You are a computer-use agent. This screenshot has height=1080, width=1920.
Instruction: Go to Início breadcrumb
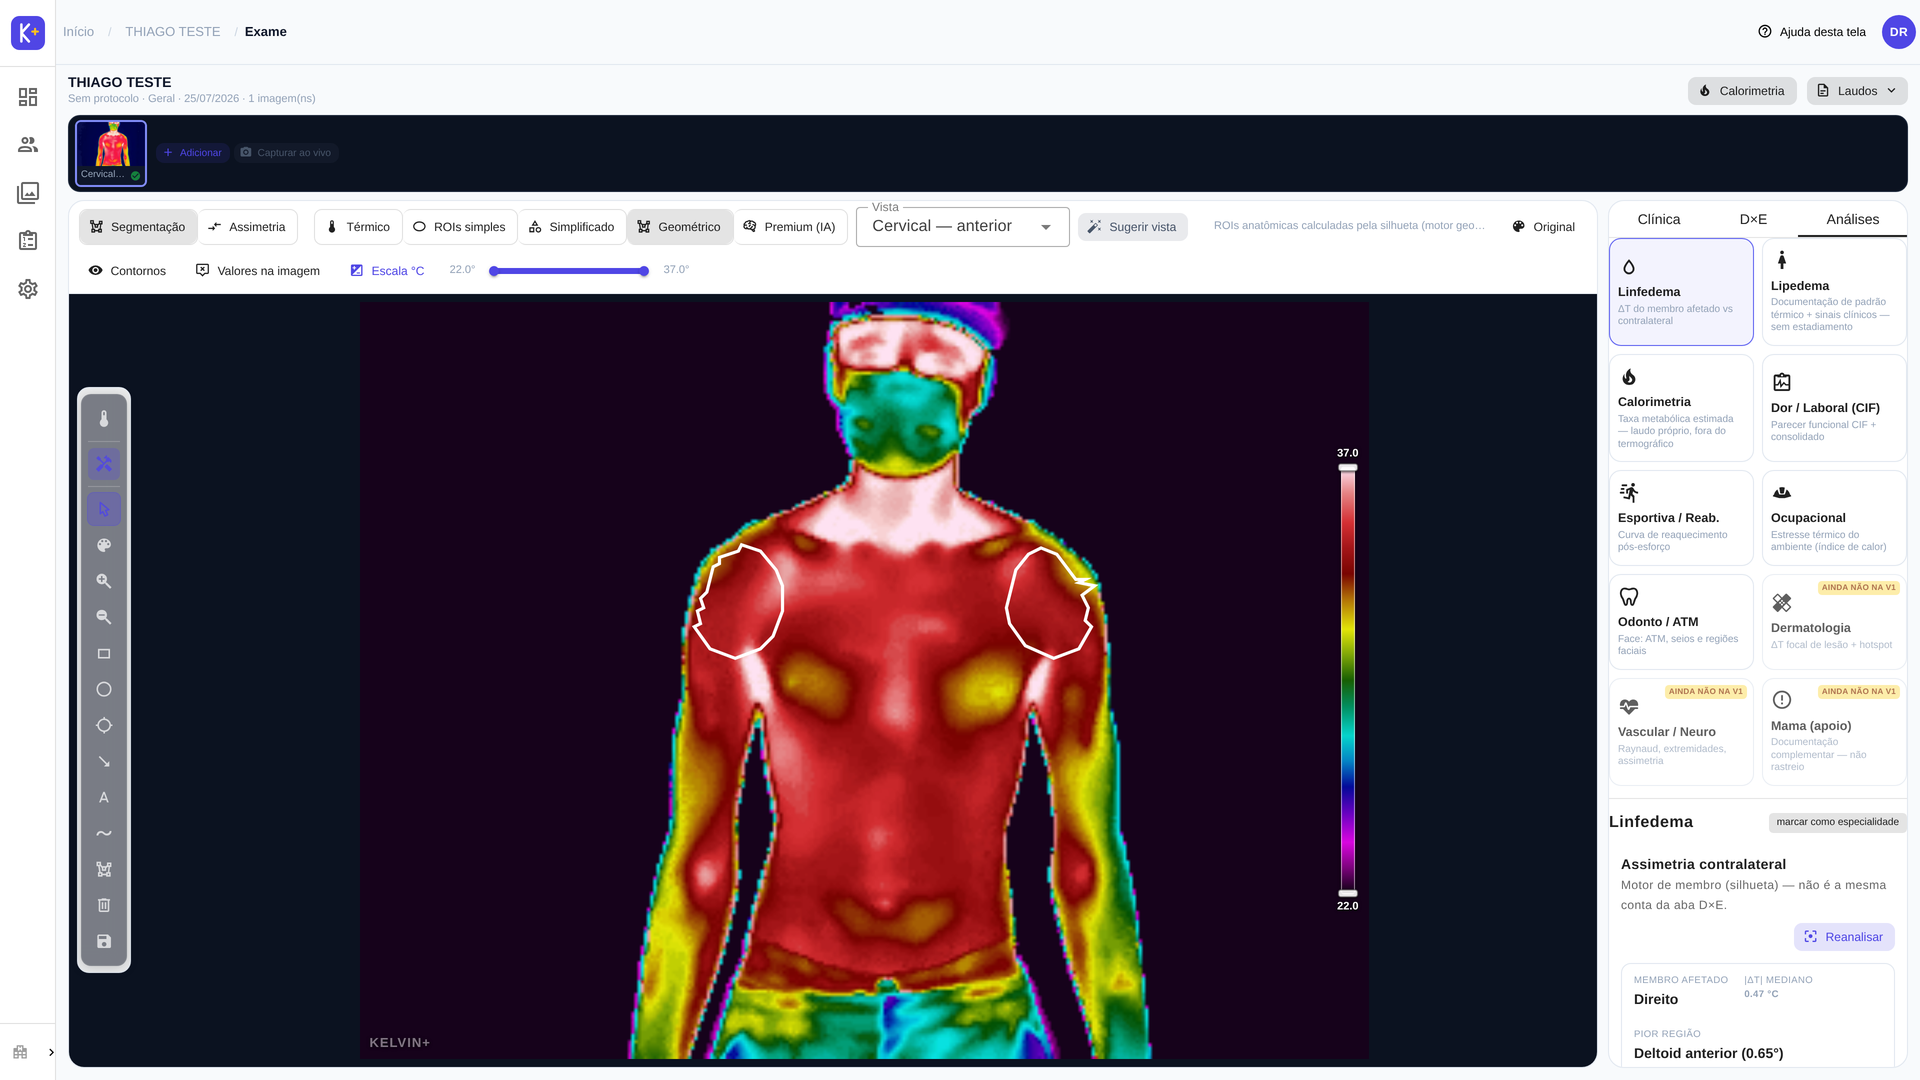click(x=79, y=32)
